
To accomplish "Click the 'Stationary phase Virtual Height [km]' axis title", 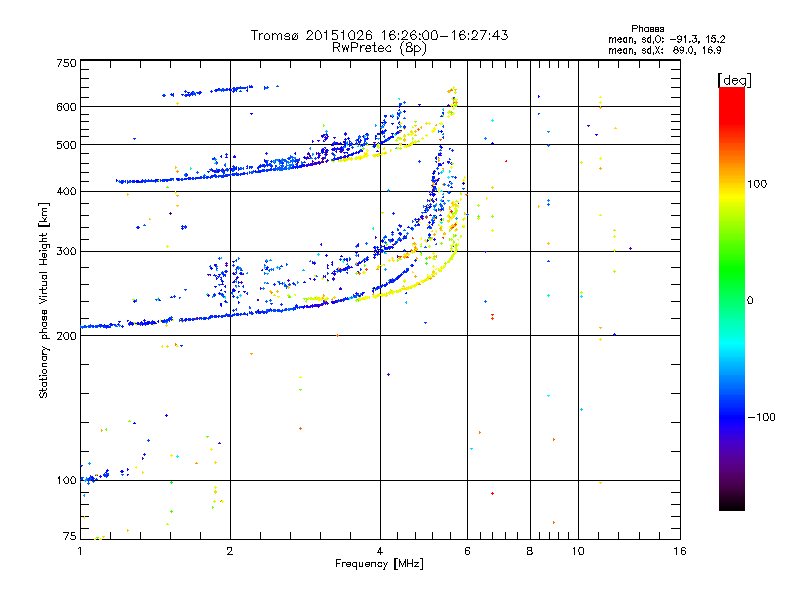I will coord(43,300).
